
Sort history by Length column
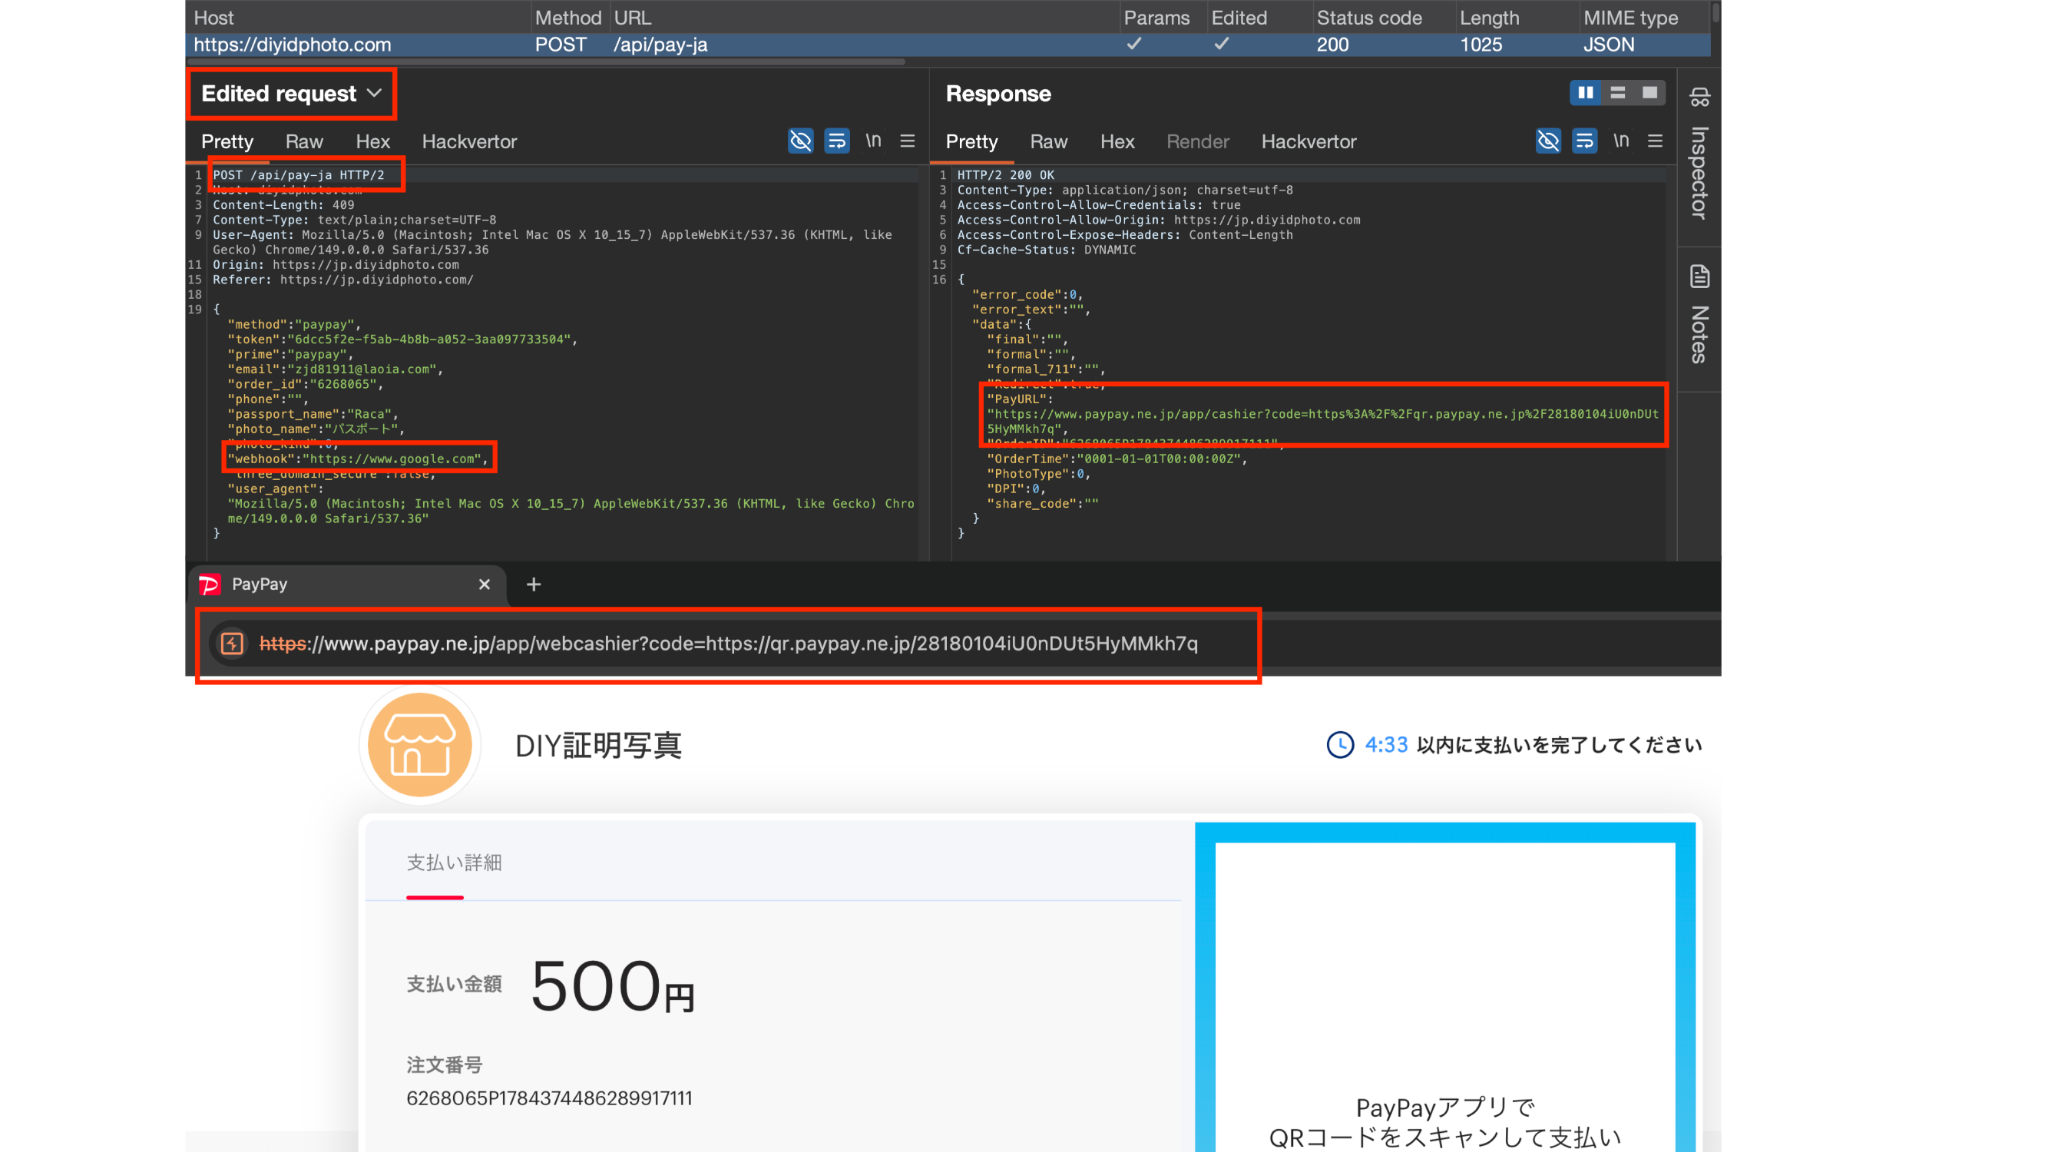tap(1488, 17)
